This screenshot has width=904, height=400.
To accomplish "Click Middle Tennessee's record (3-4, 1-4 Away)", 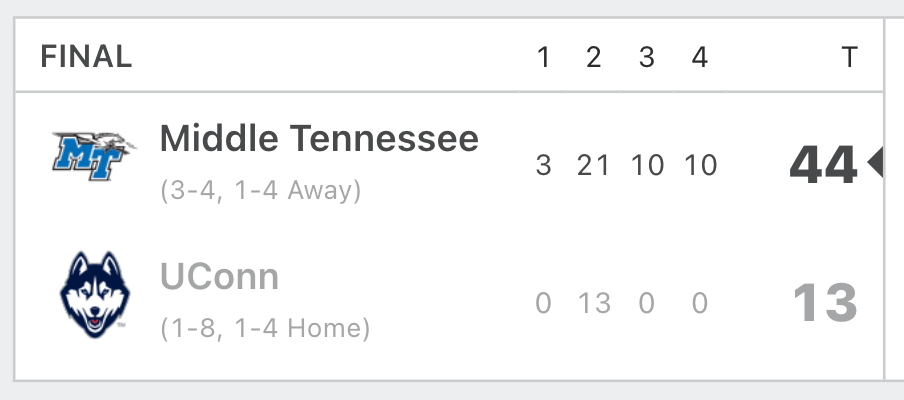I will point(261,191).
